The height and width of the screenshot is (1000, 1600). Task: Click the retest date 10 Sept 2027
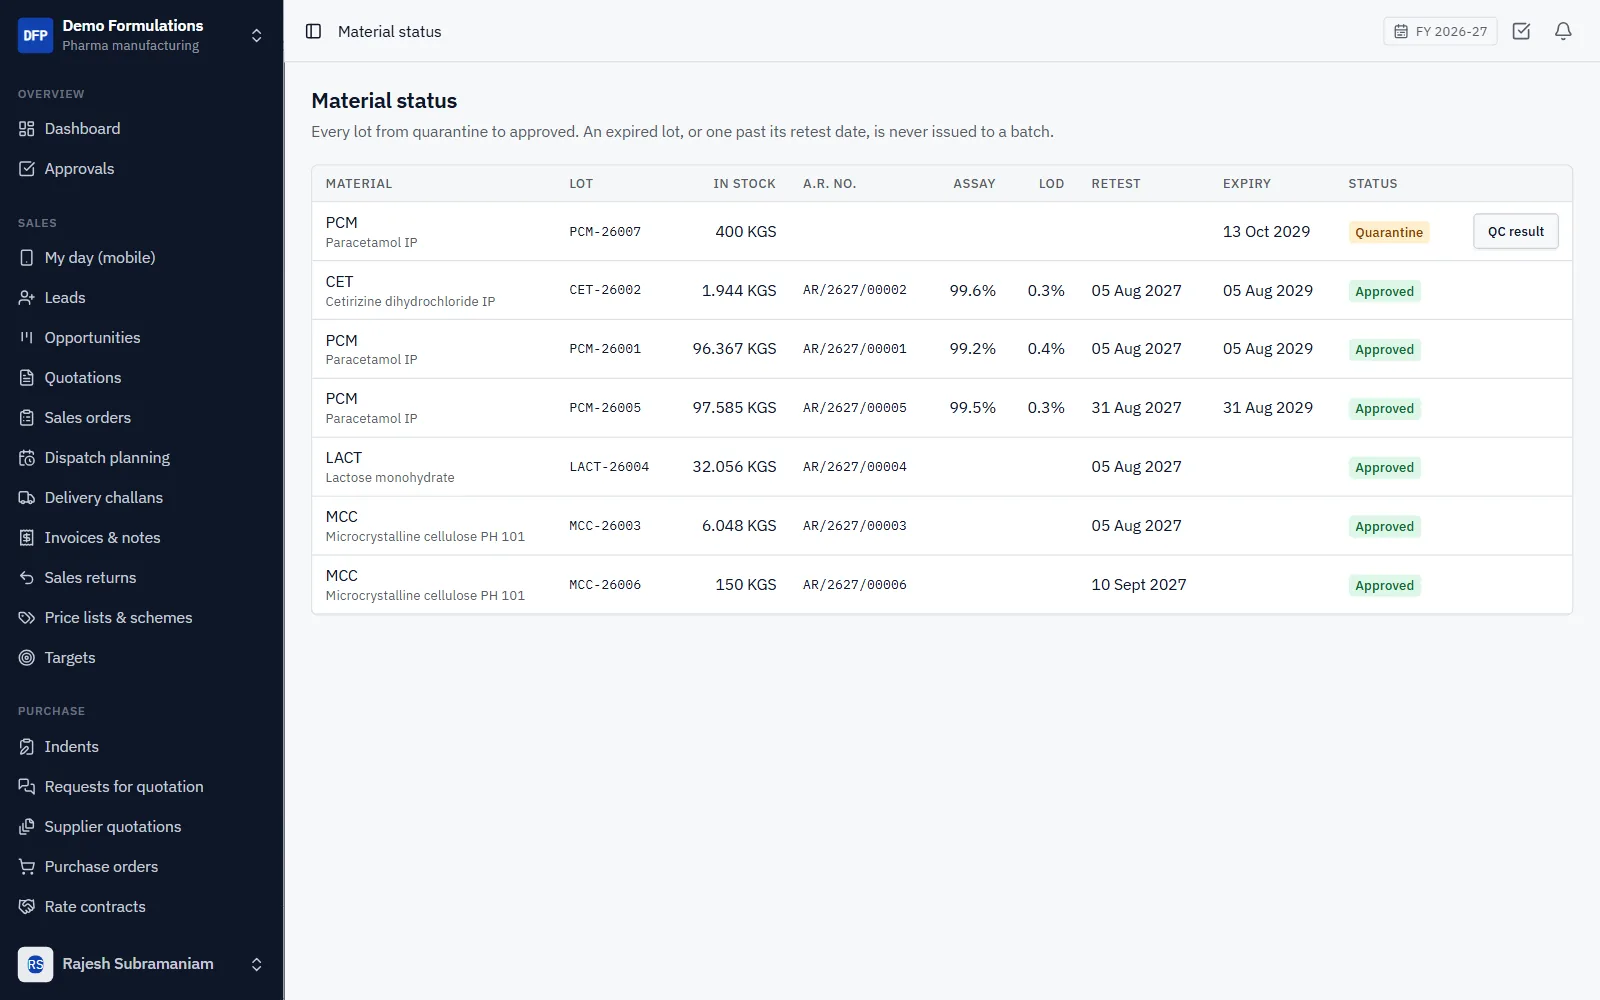click(1138, 585)
